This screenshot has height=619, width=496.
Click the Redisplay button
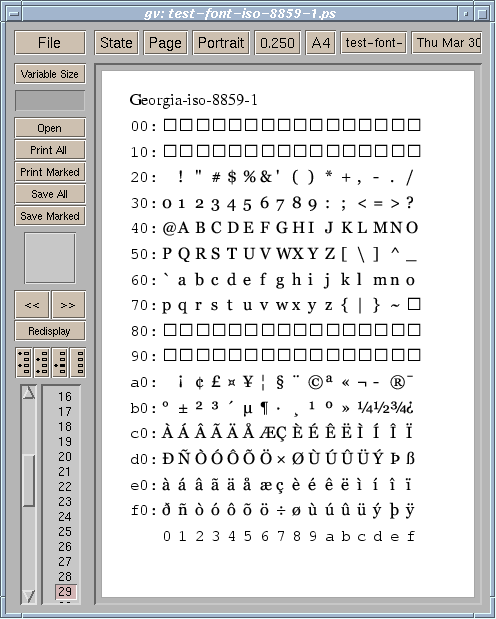click(50, 331)
